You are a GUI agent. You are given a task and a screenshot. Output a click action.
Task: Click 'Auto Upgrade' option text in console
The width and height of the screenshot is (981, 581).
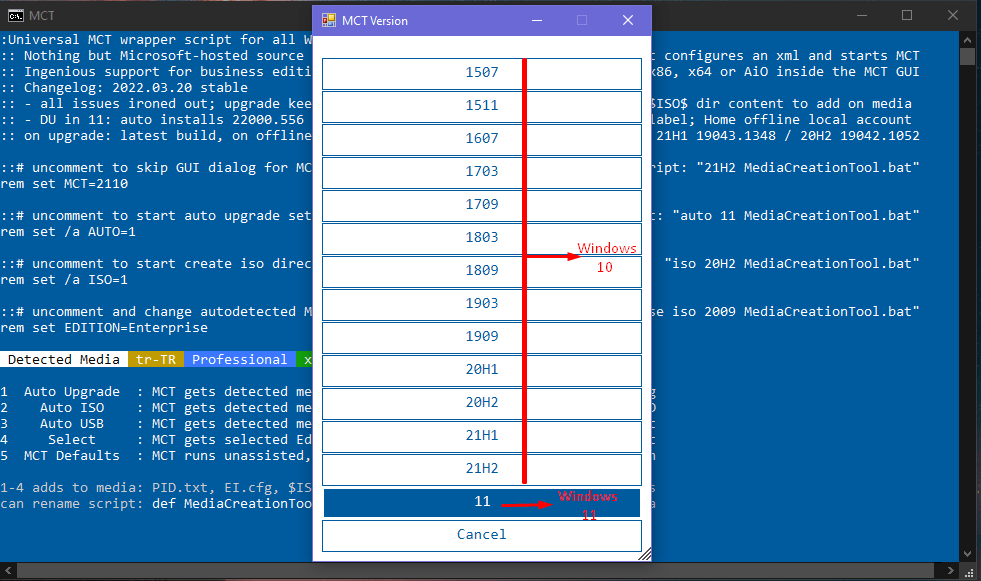[72, 392]
